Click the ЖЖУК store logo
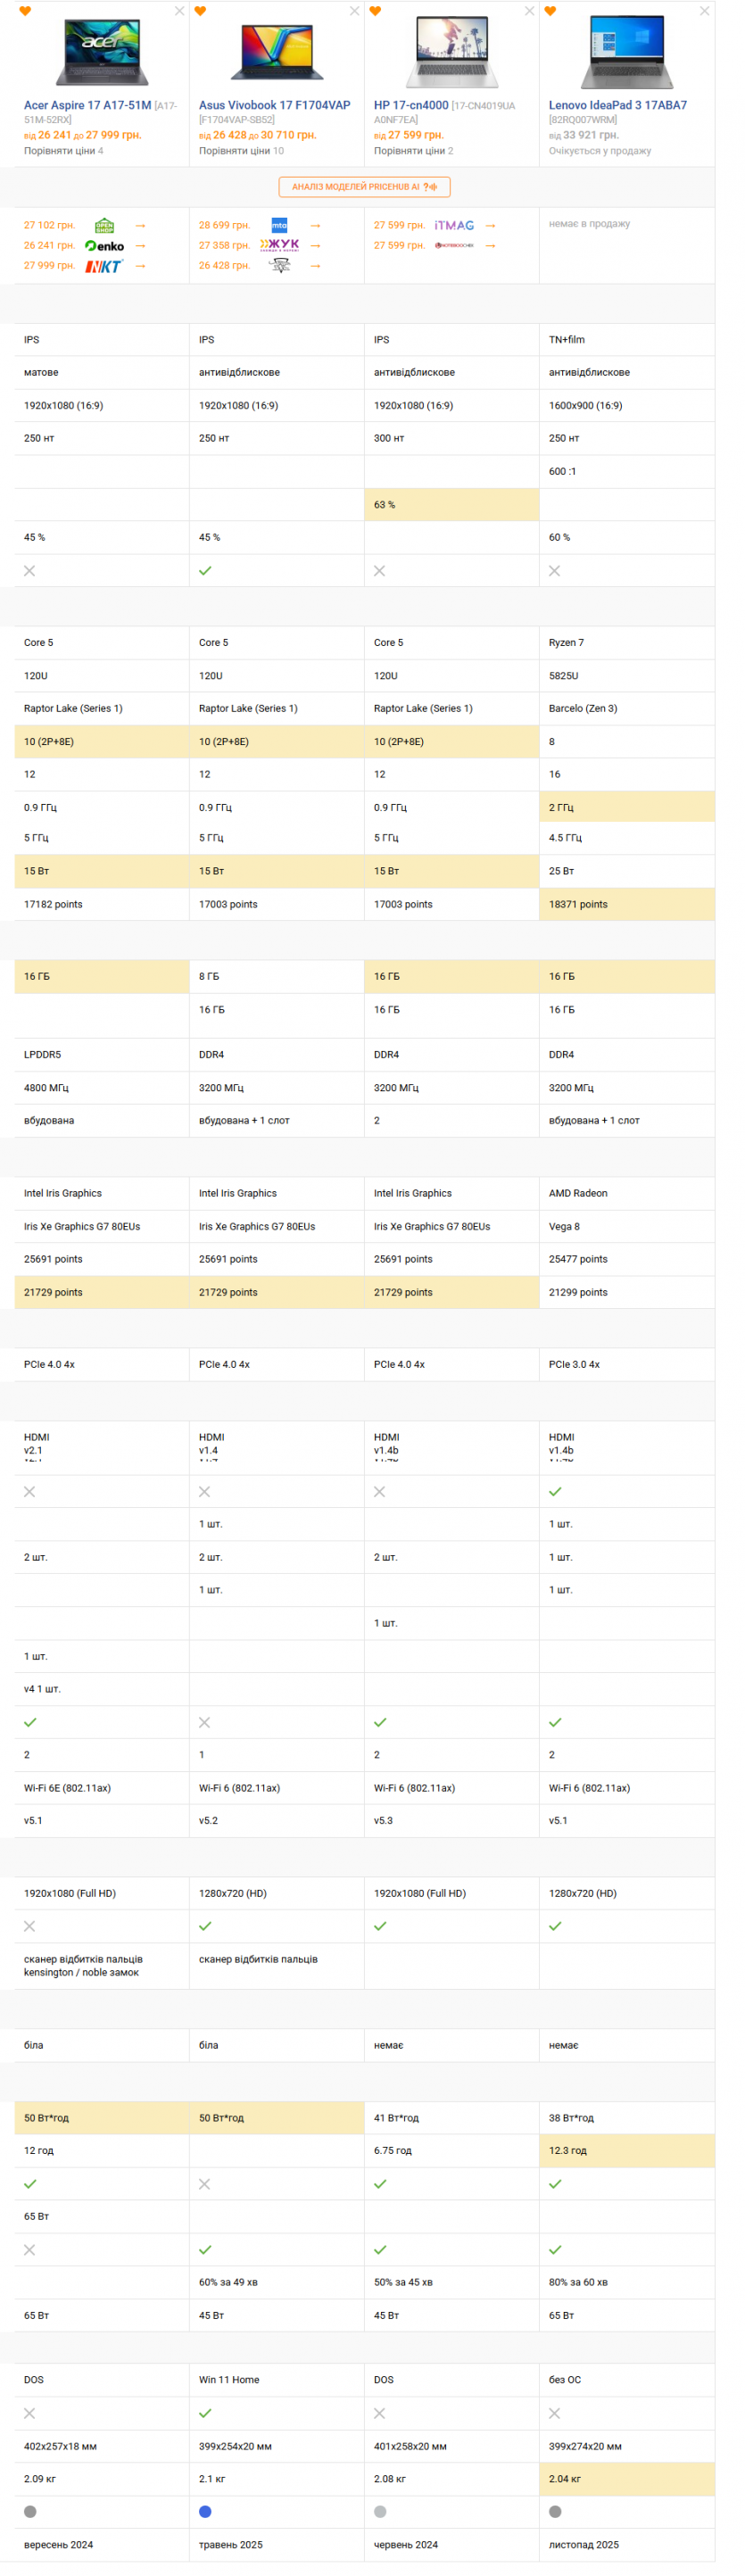Viewport: 745px width, 2576px height. (x=280, y=245)
